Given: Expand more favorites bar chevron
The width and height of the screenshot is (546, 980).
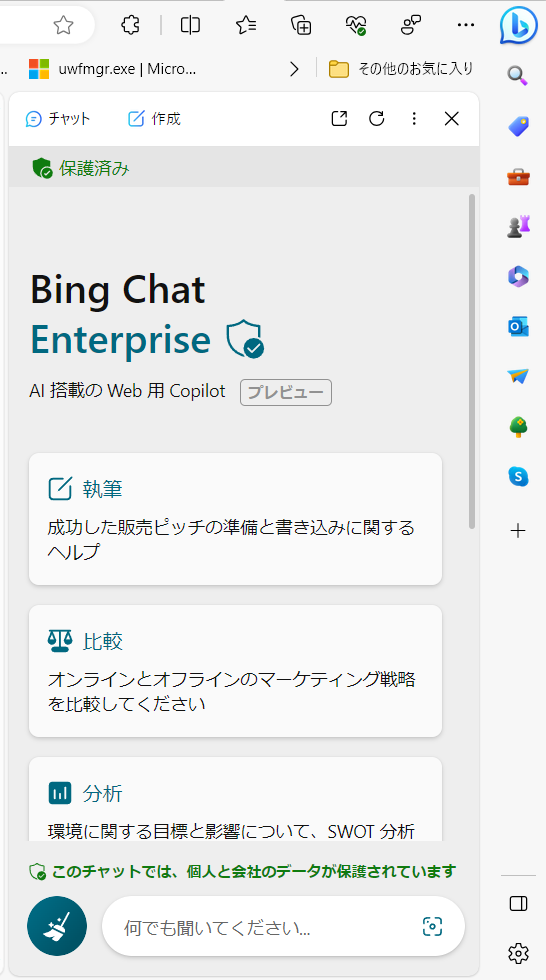Looking at the screenshot, I should 294,69.
